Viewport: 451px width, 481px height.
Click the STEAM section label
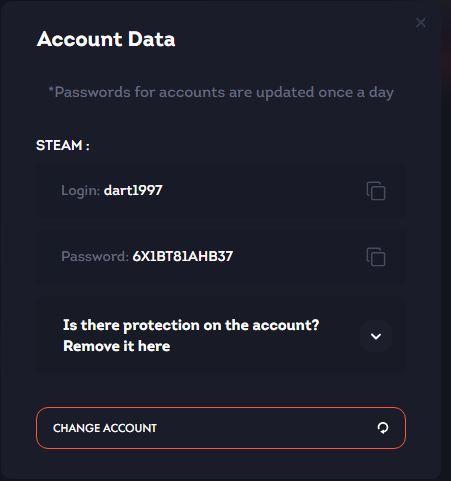pos(63,145)
